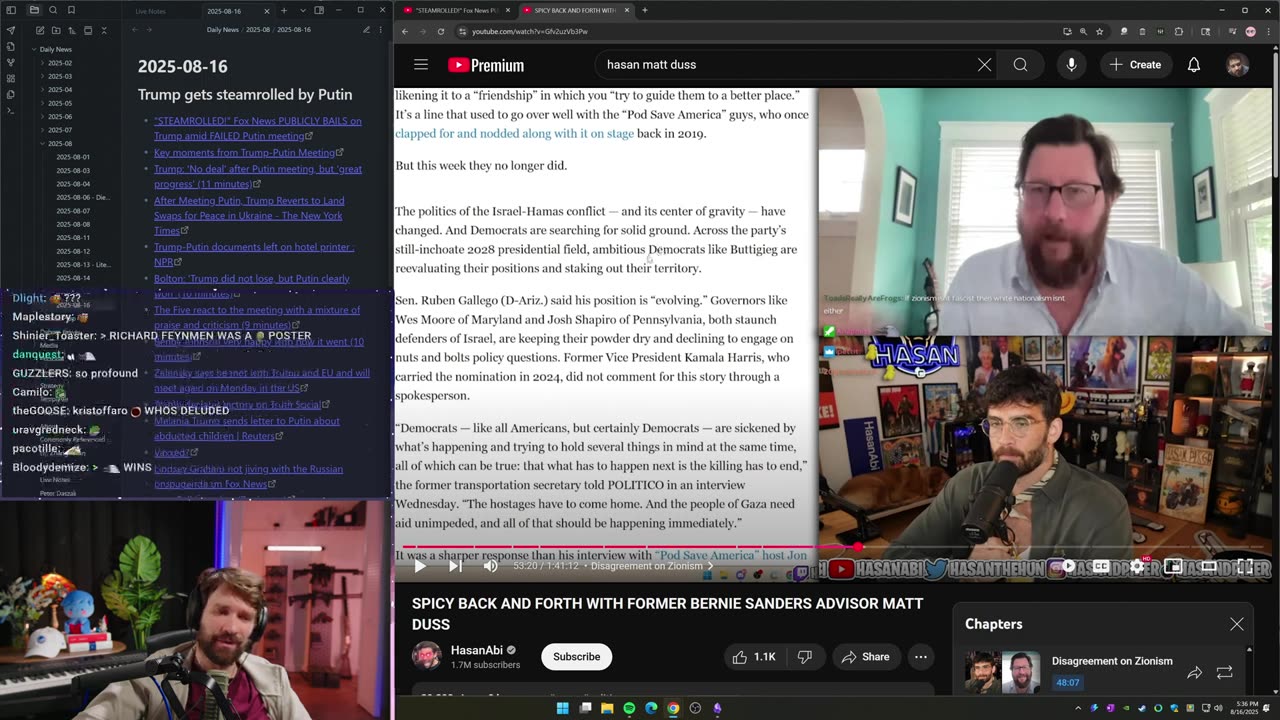
Task: Switch player to theater mode
Action: (1209, 566)
